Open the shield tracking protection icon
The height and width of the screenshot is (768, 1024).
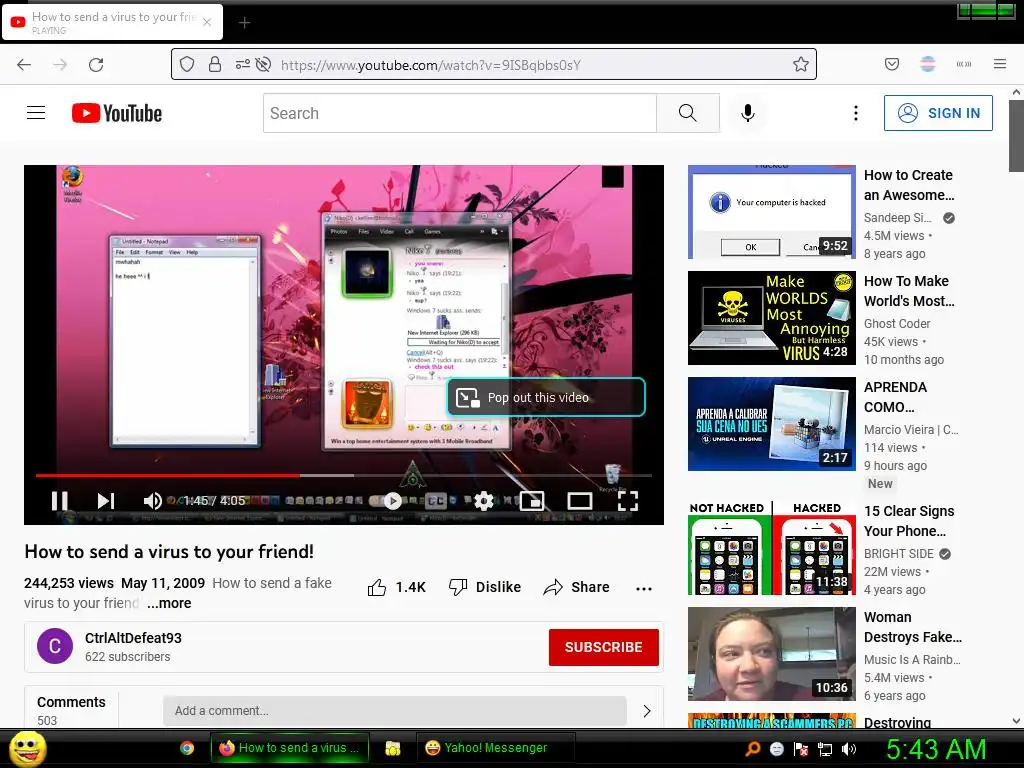coord(187,64)
